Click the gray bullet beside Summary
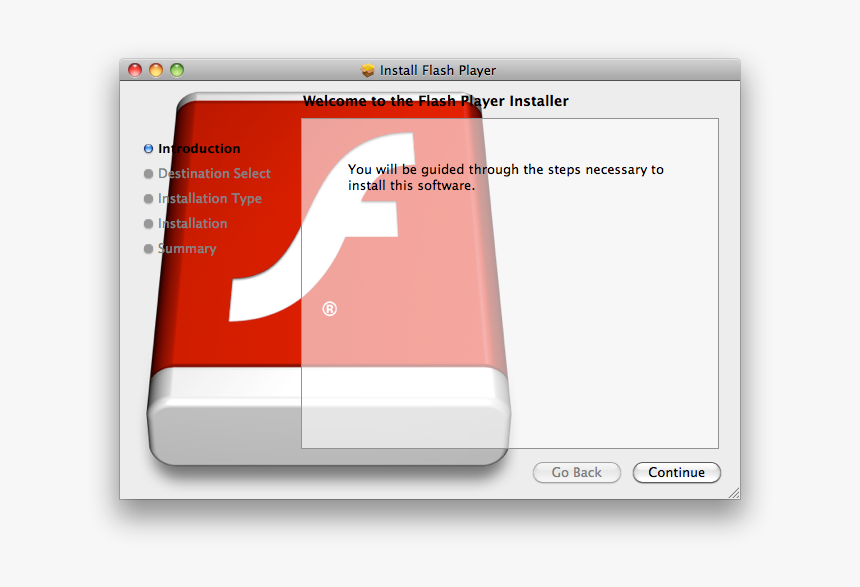Viewport: 860px width, 587px height. pos(148,248)
